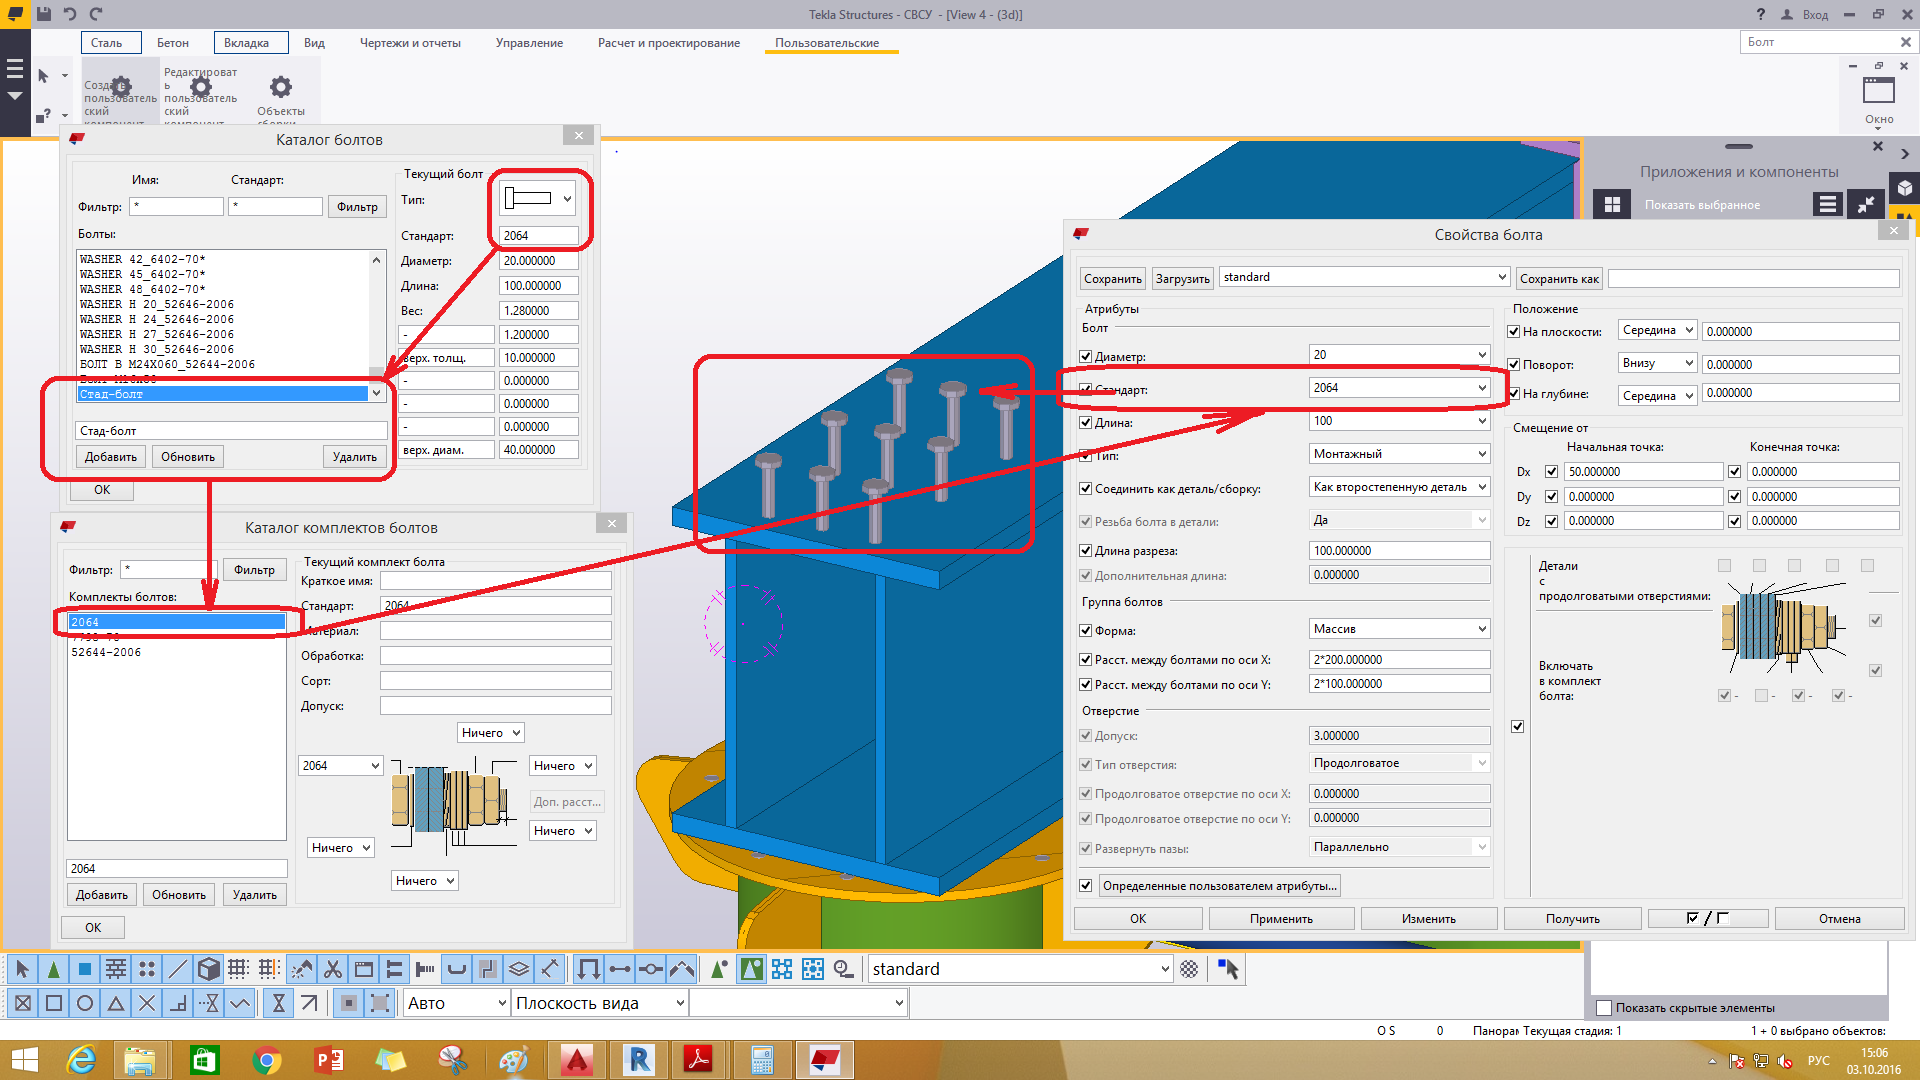Viewport: 1920px width, 1080px height.
Task: Uncheck the Bolt length checkbox
Action: tap(1086, 423)
